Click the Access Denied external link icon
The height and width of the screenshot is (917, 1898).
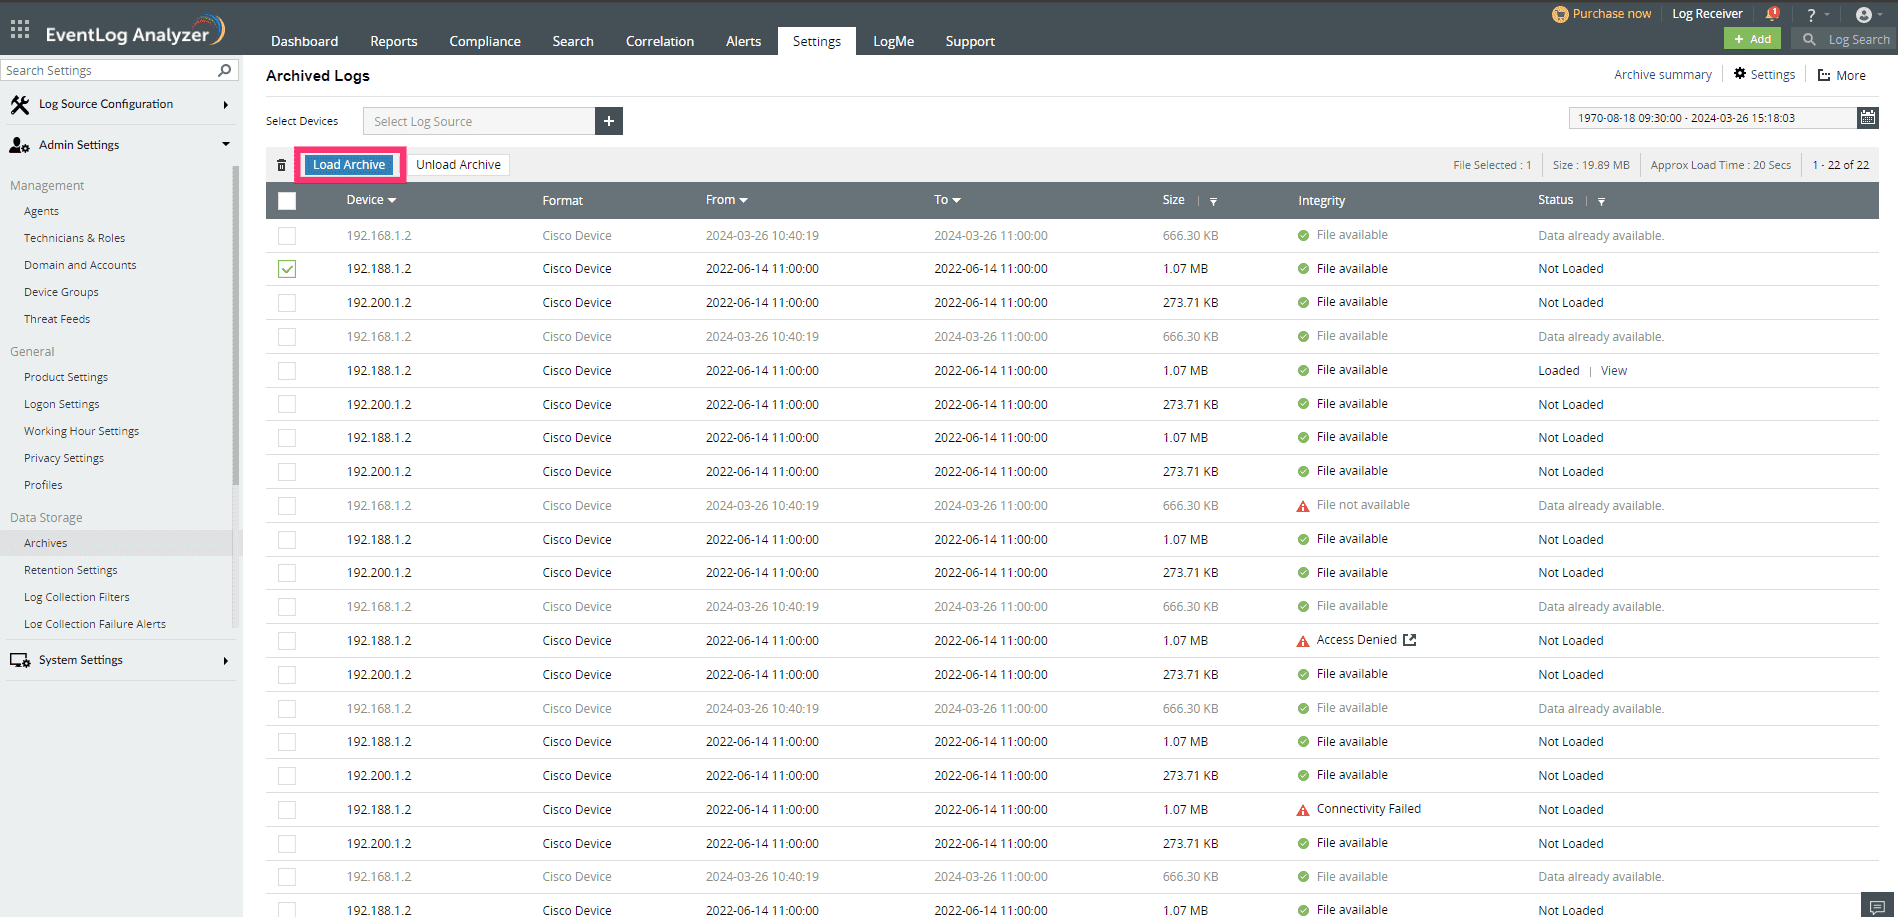click(x=1410, y=640)
